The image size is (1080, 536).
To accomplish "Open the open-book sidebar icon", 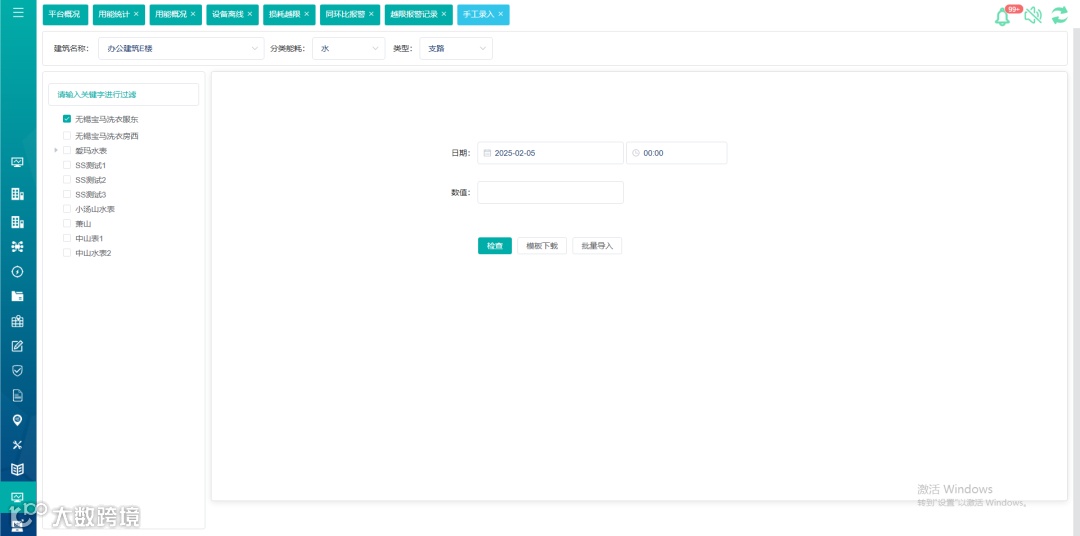I will (x=18, y=470).
